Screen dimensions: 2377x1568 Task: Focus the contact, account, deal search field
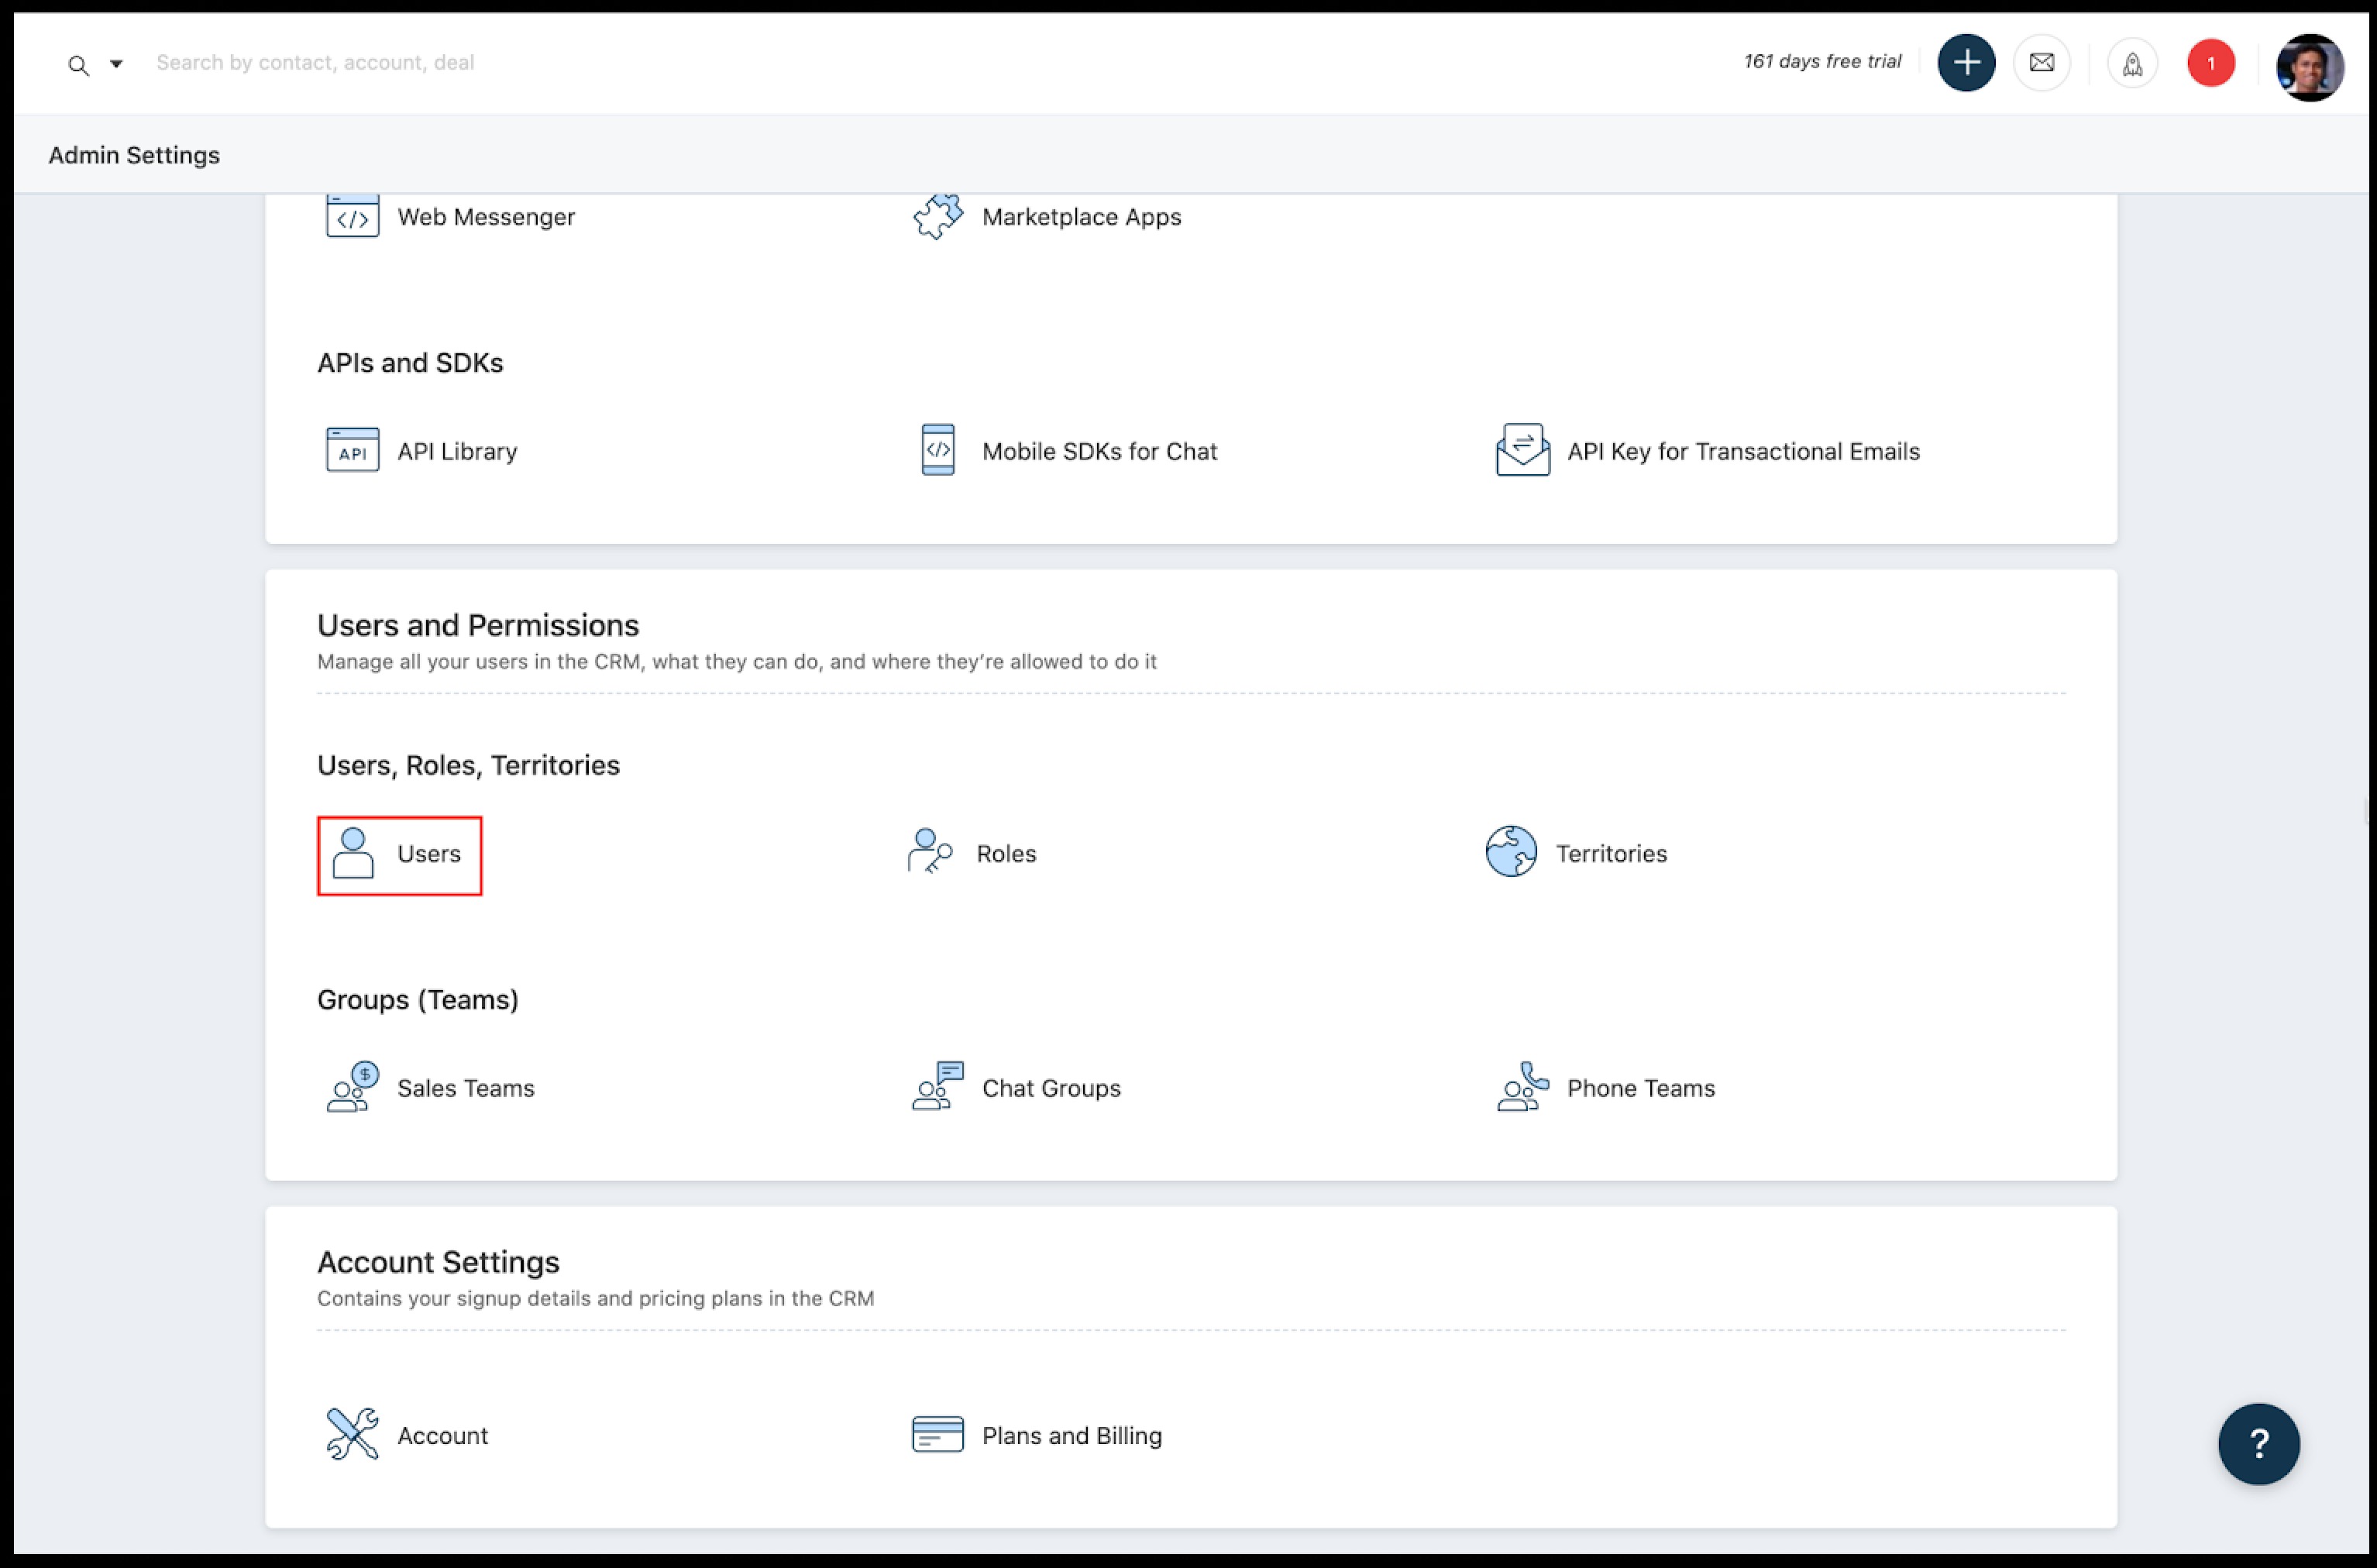pyautogui.click(x=315, y=62)
